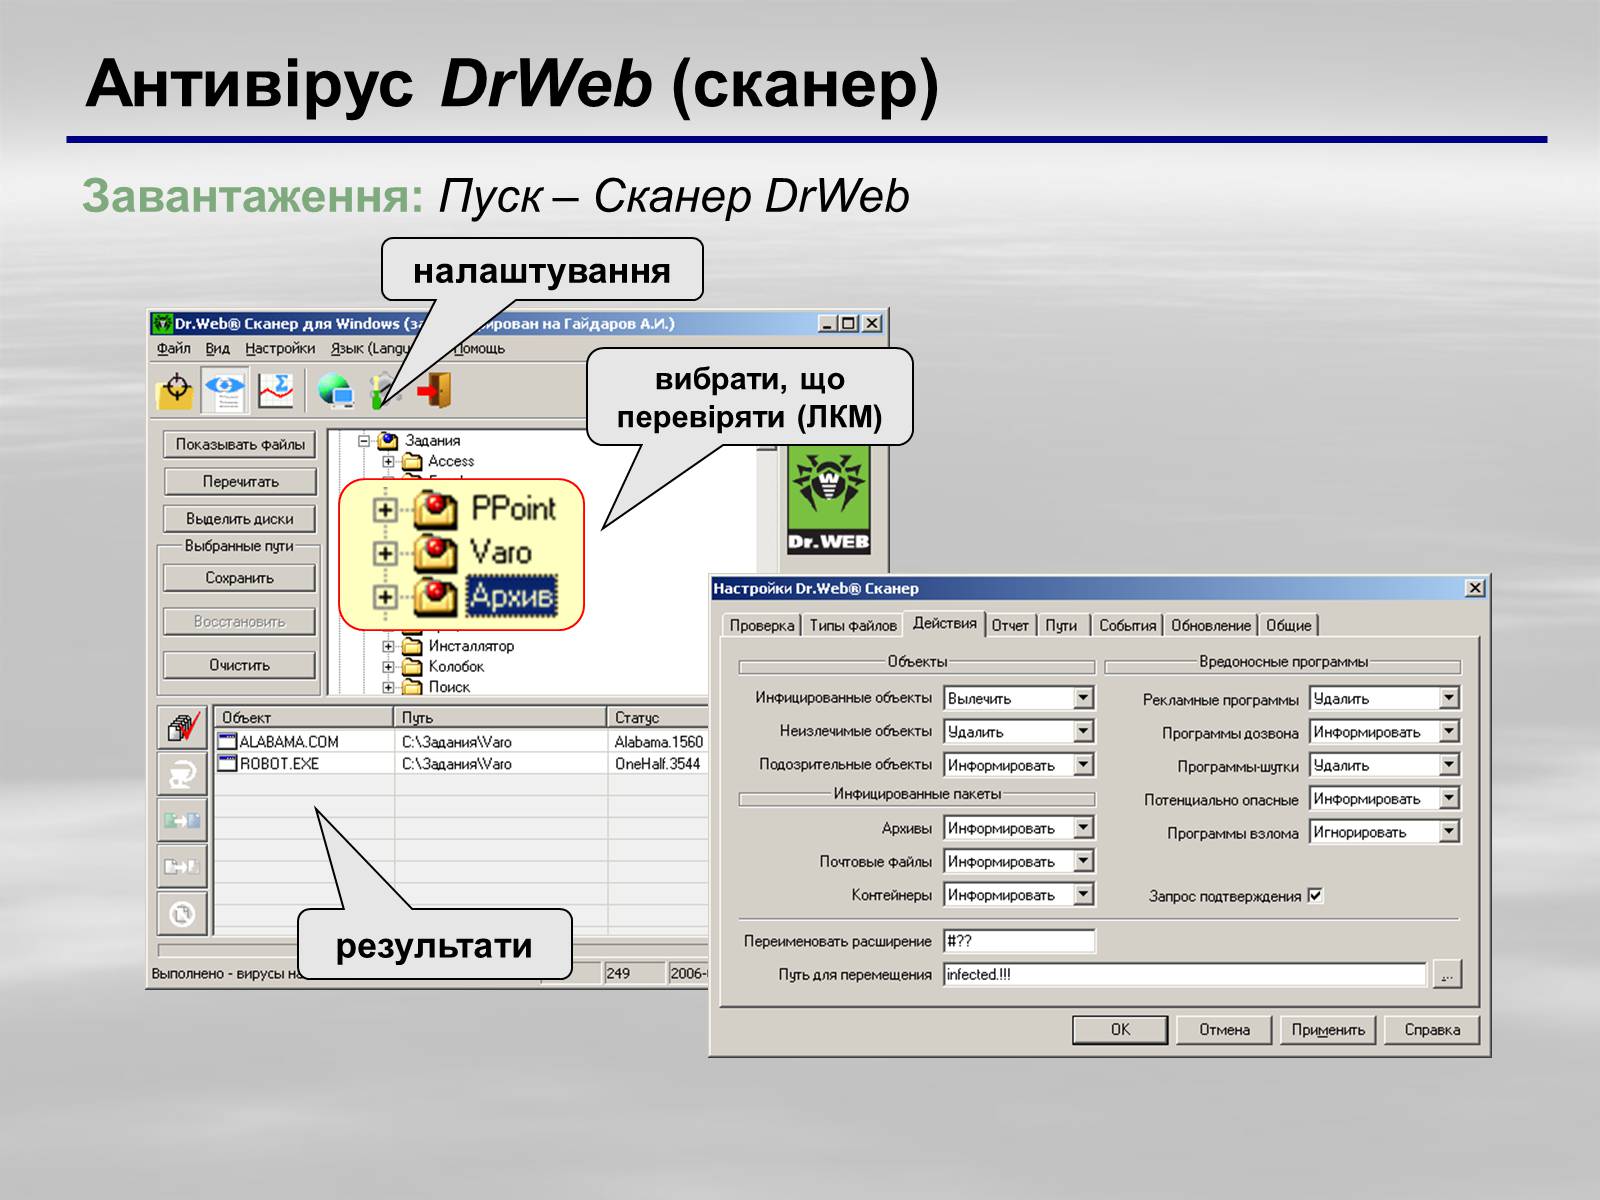The image size is (1600, 1200).
Task: Click the move files icon with green arrow
Action: tap(183, 820)
